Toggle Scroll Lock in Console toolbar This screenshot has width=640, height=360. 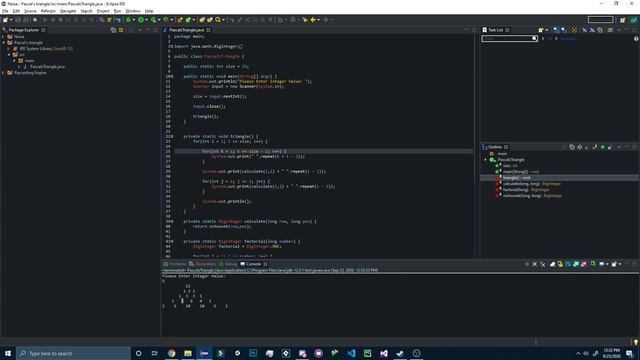point(560,264)
